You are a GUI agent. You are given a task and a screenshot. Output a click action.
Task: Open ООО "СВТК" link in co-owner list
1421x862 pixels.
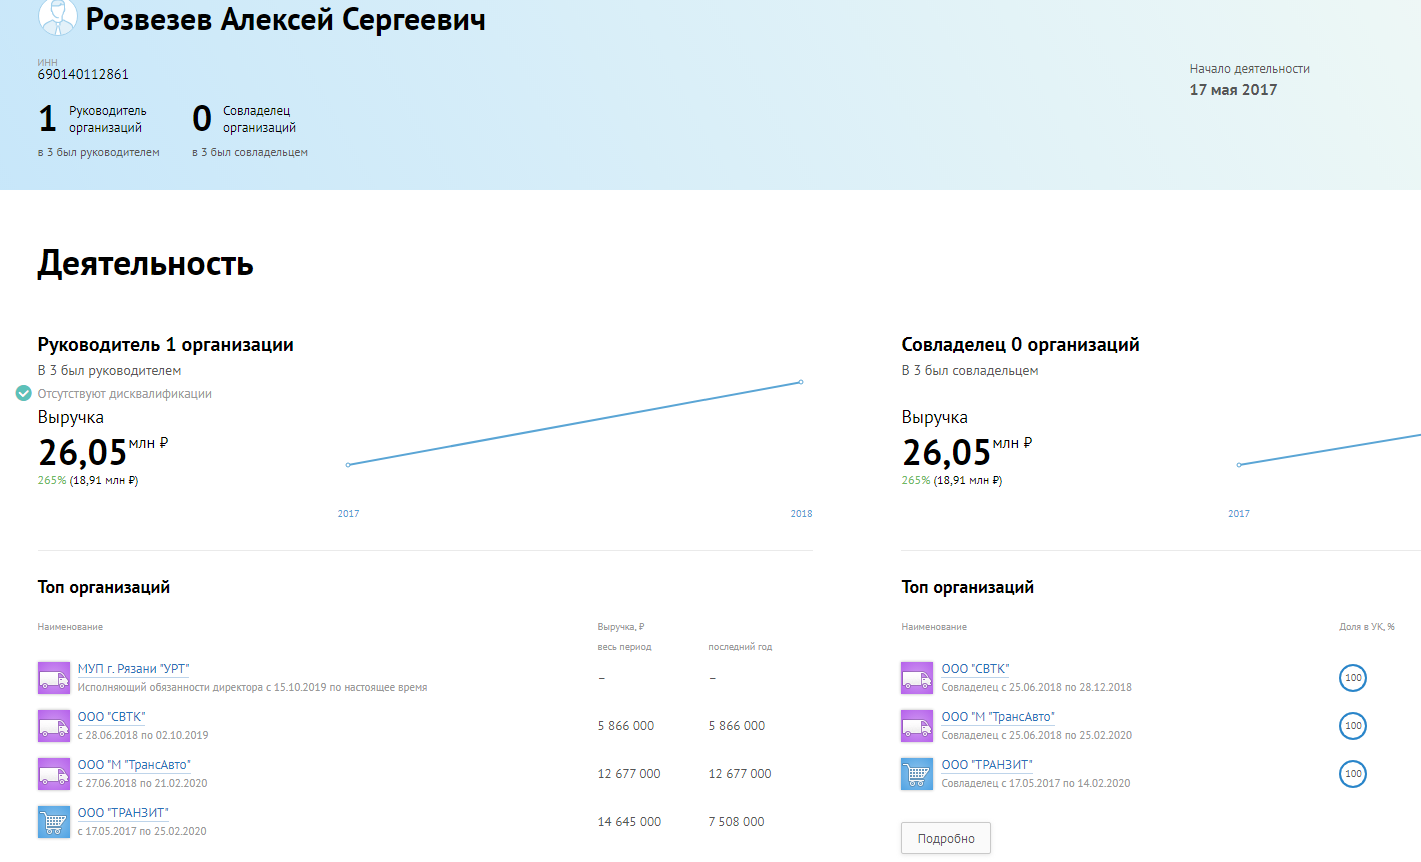(x=975, y=669)
